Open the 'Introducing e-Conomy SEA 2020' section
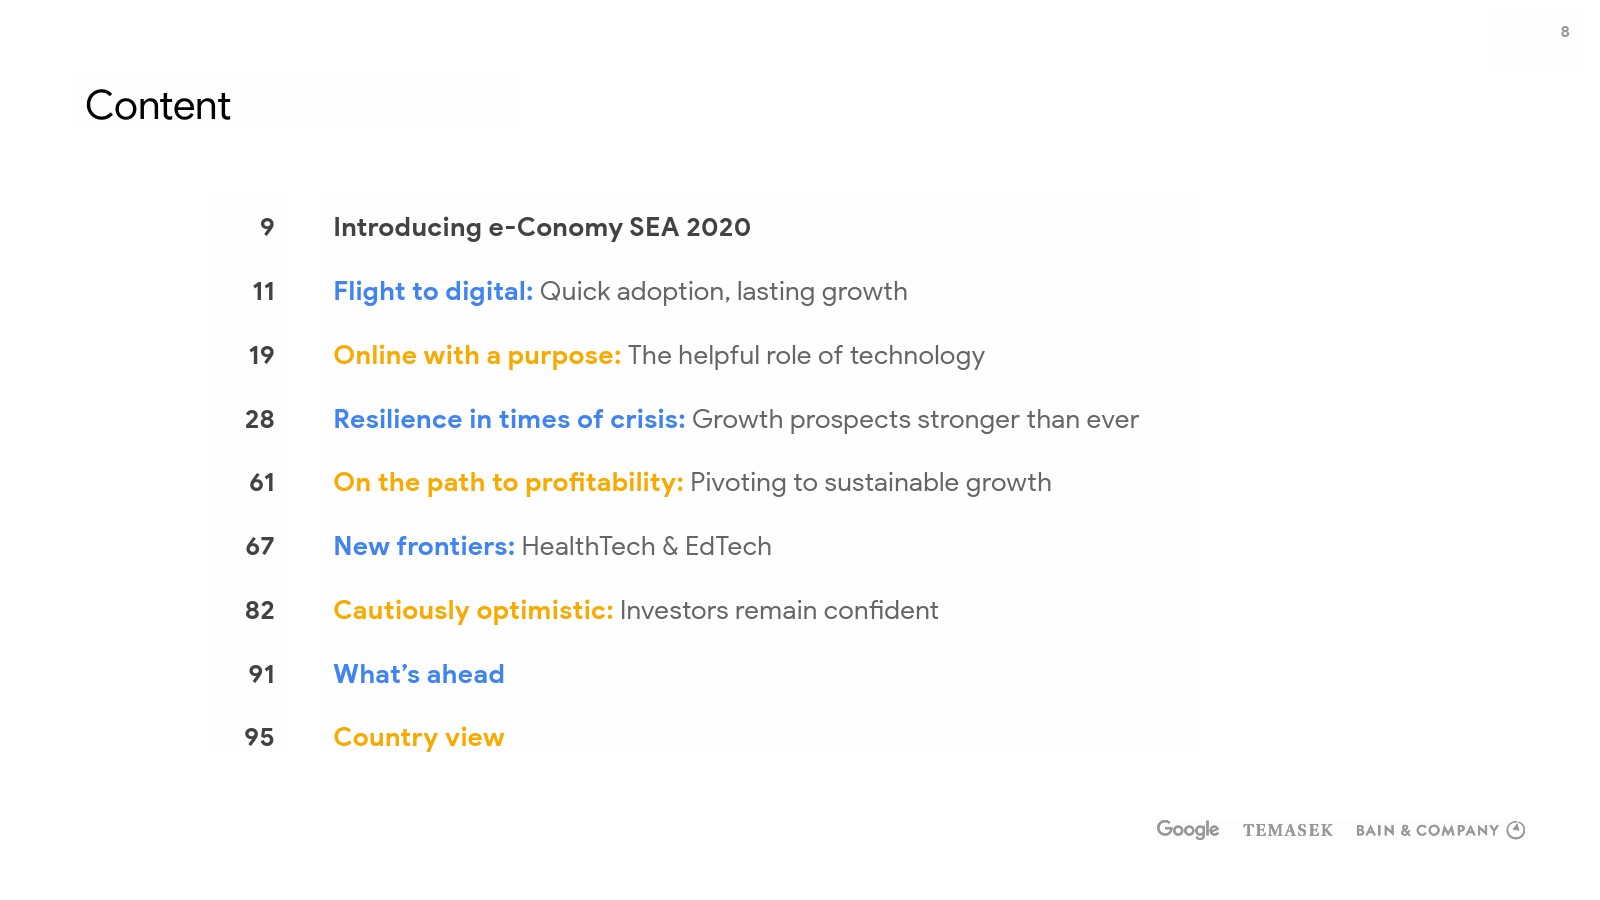 (541, 227)
